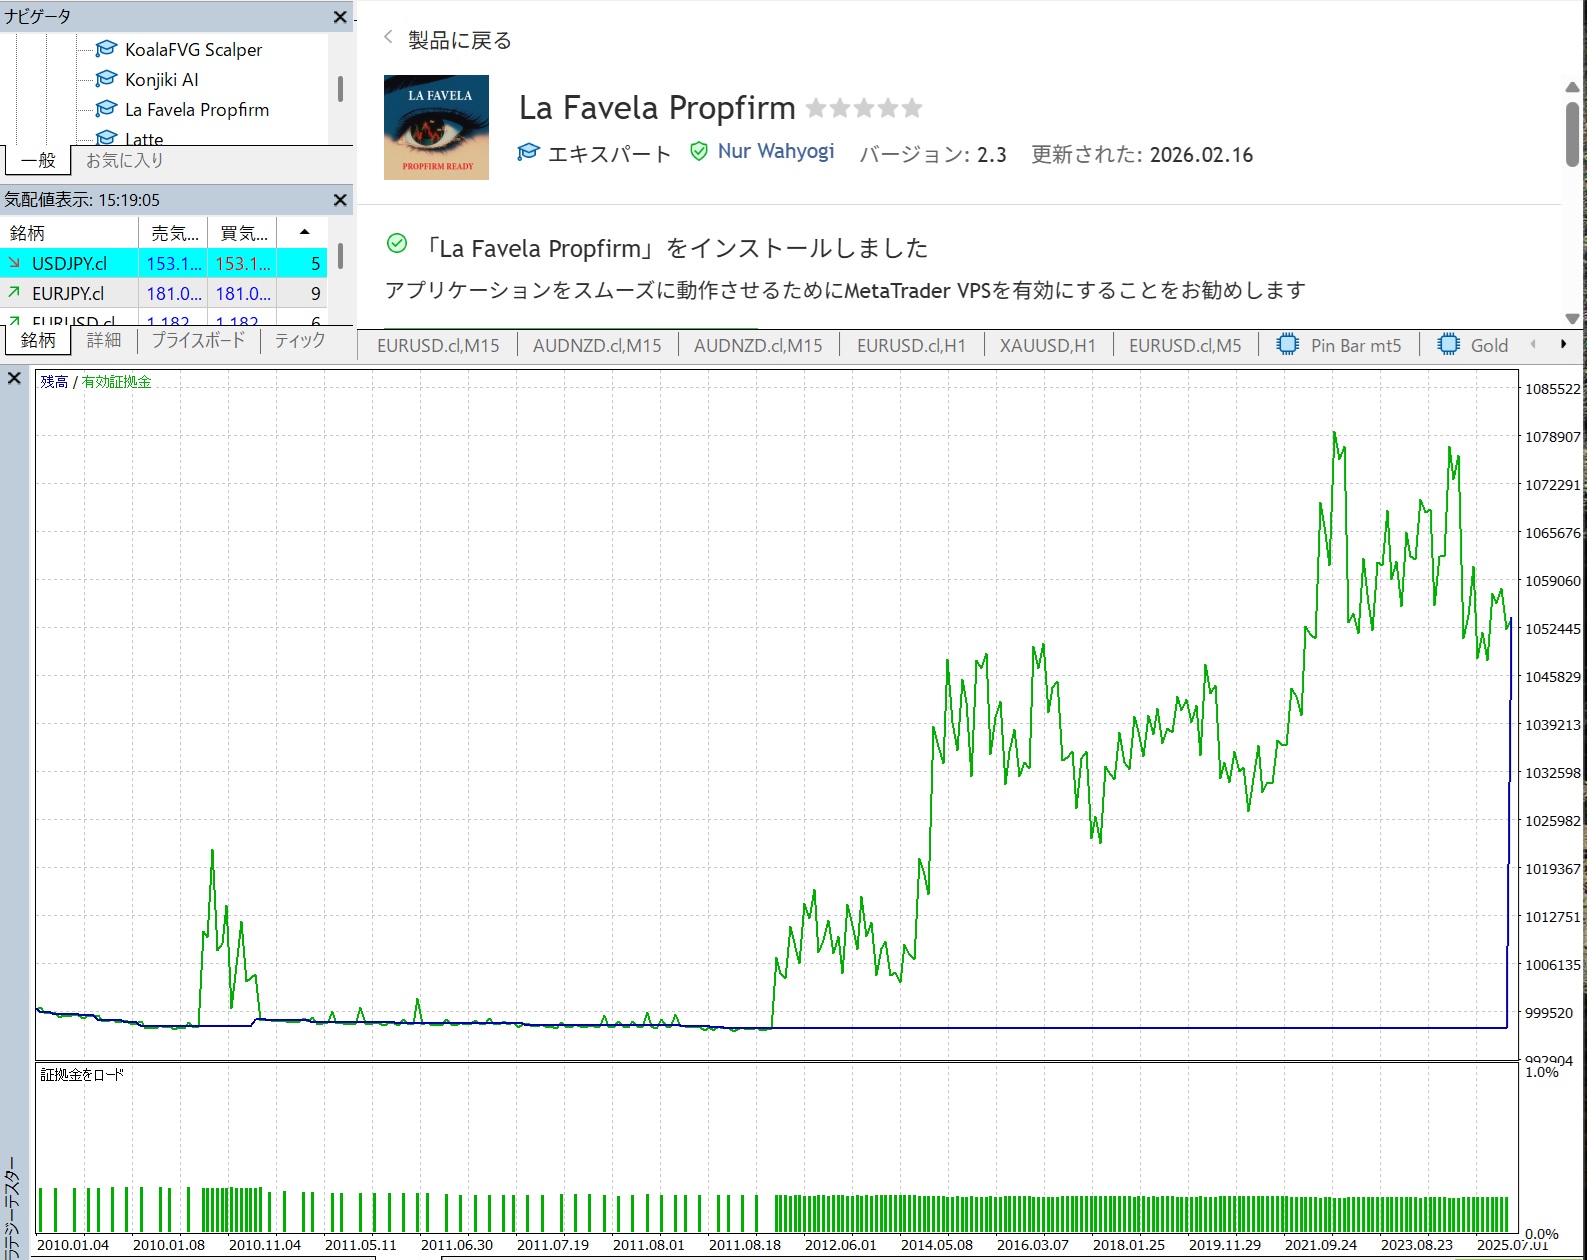Close the strategy tester panel
1587x1260 pixels.
(x=14, y=378)
